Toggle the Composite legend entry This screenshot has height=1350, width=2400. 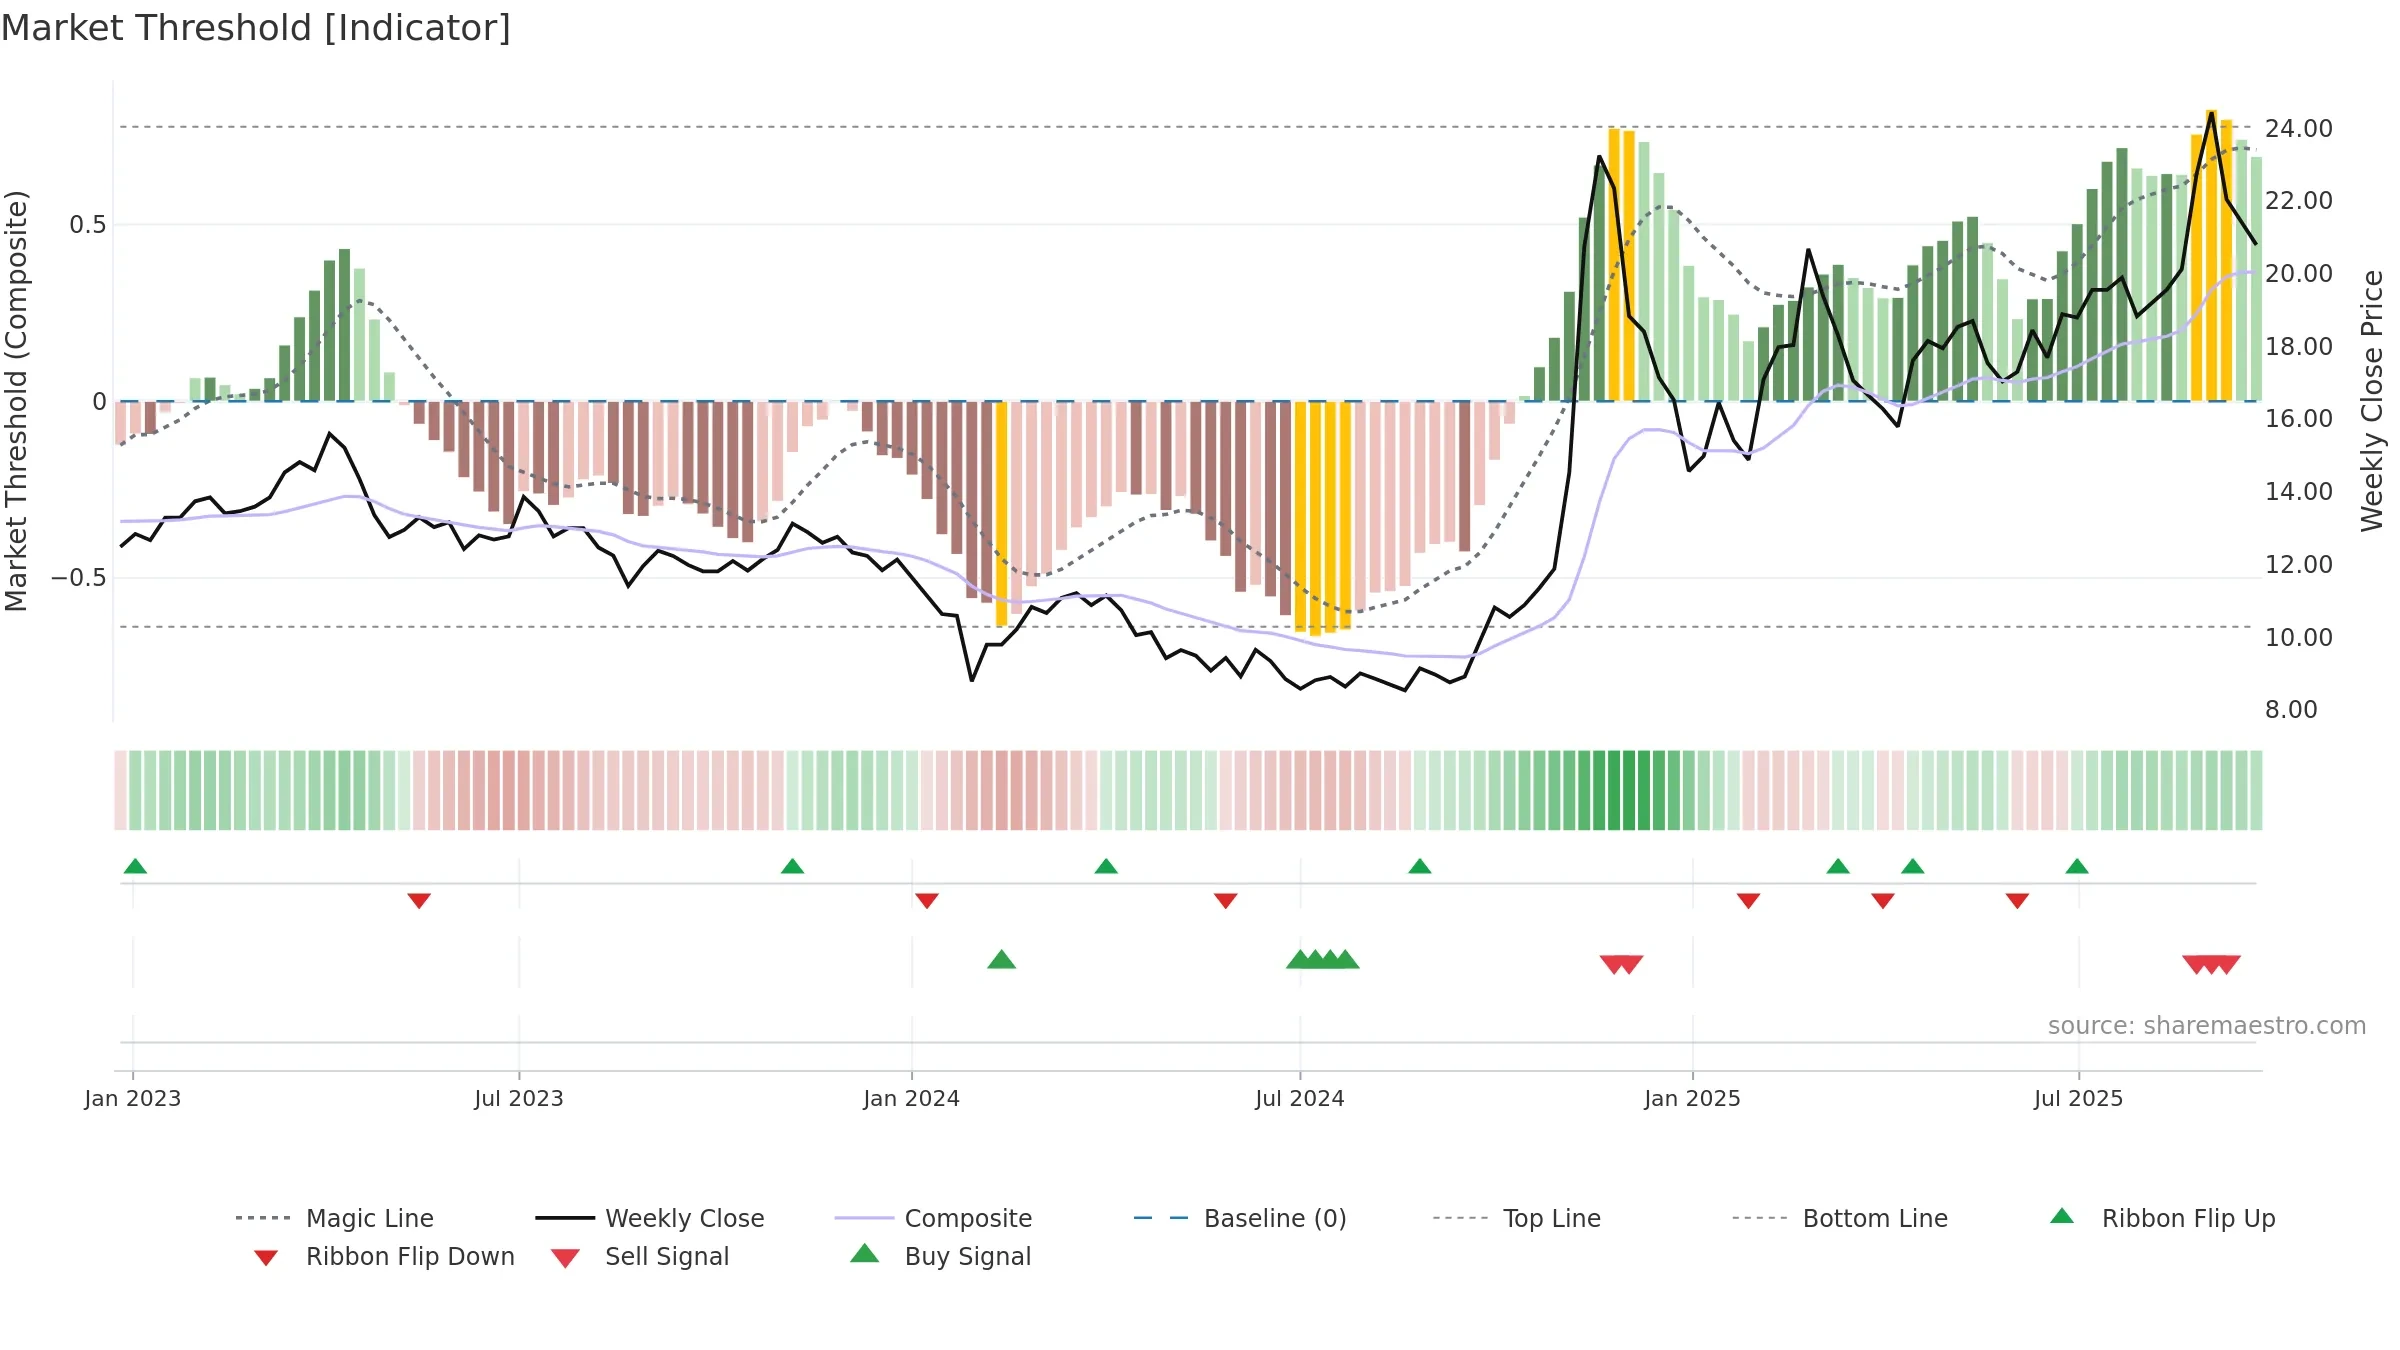pos(934,1218)
